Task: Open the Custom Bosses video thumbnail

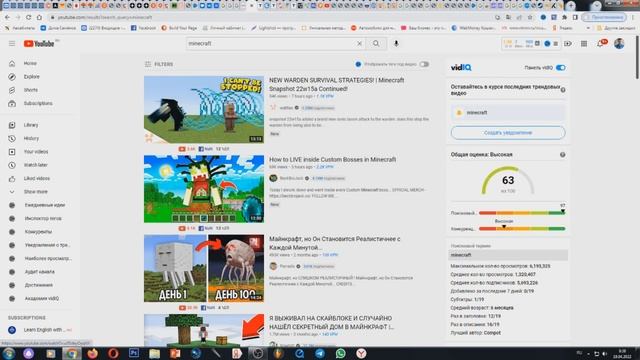Action: pos(204,189)
